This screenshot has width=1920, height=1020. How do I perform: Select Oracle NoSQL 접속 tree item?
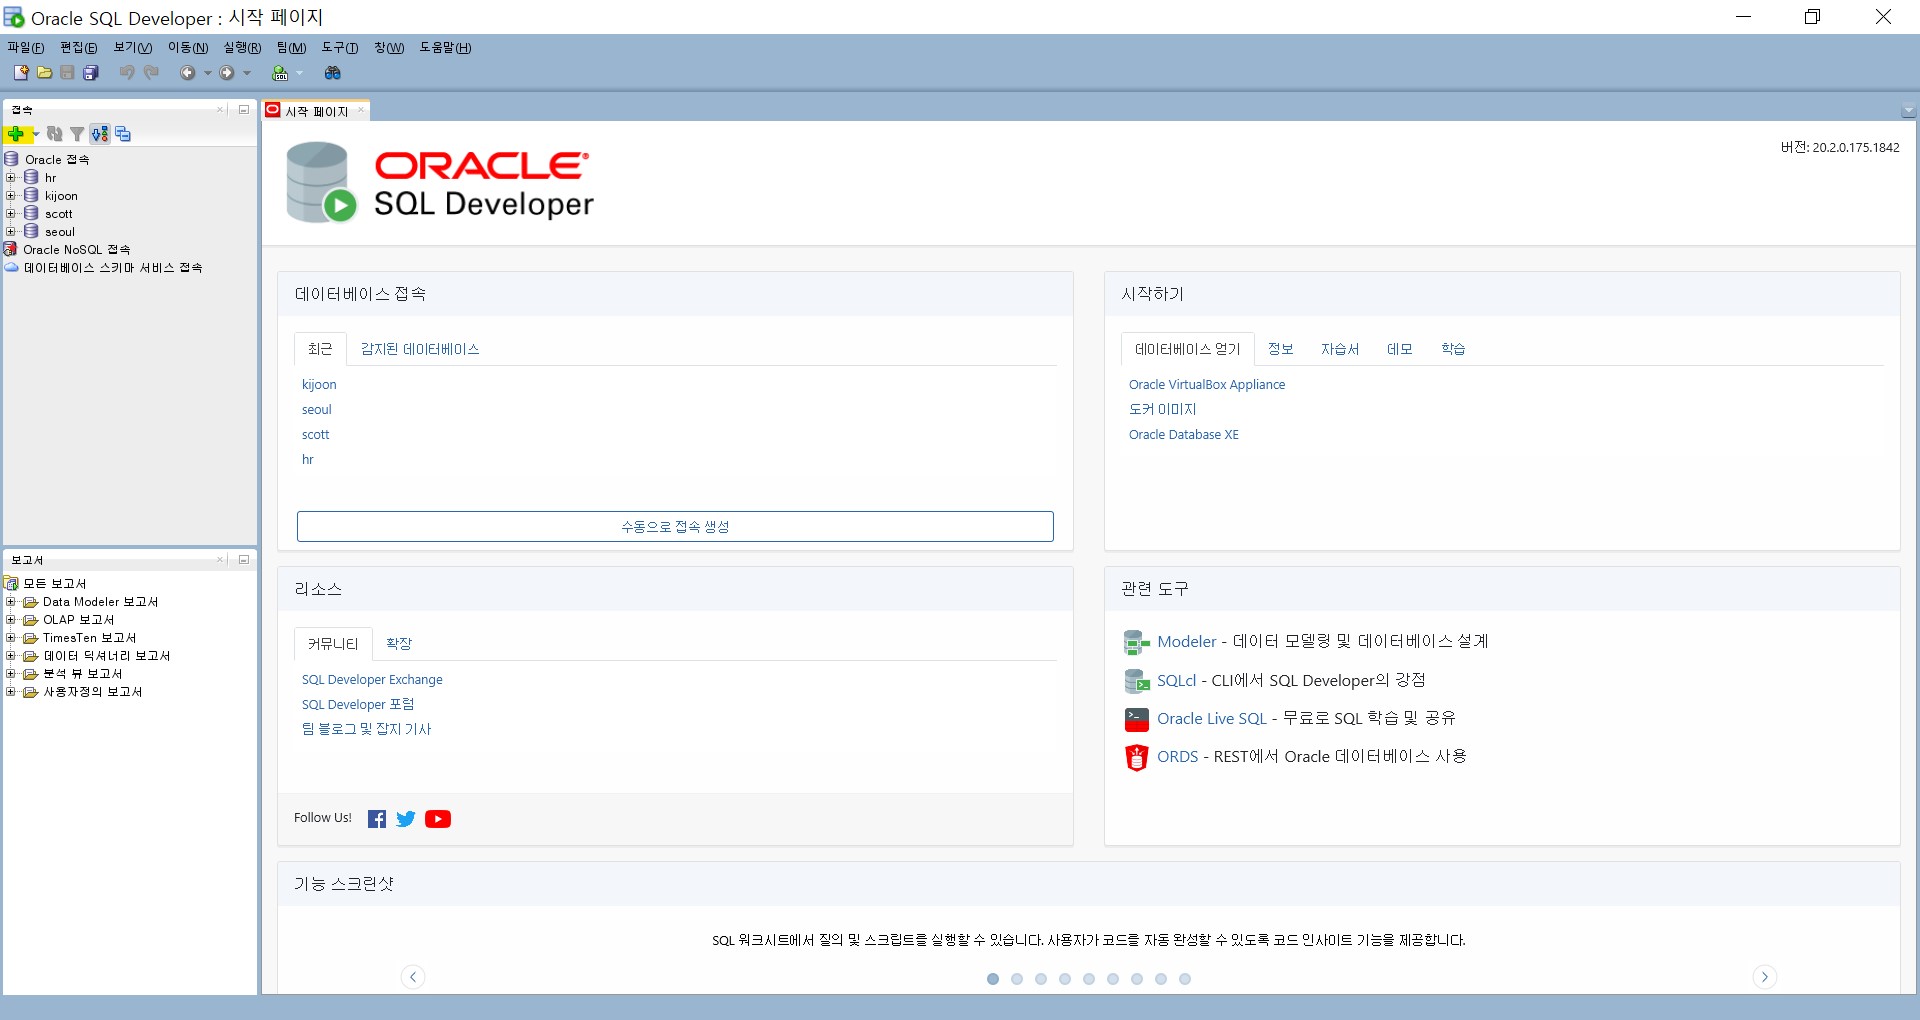click(x=77, y=250)
